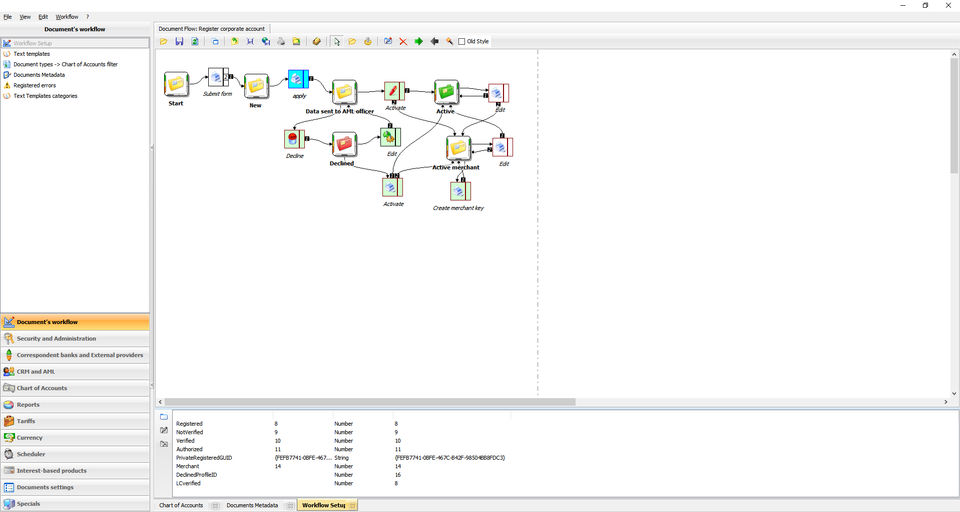Click the blue save disk toolbar icon

pyautogui.click(x=179, y=41)
